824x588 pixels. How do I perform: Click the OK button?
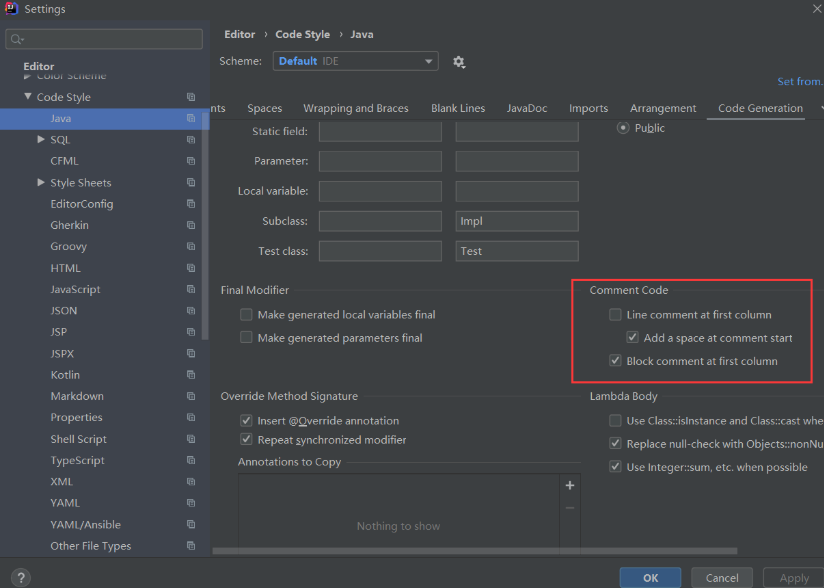(651, 577)
